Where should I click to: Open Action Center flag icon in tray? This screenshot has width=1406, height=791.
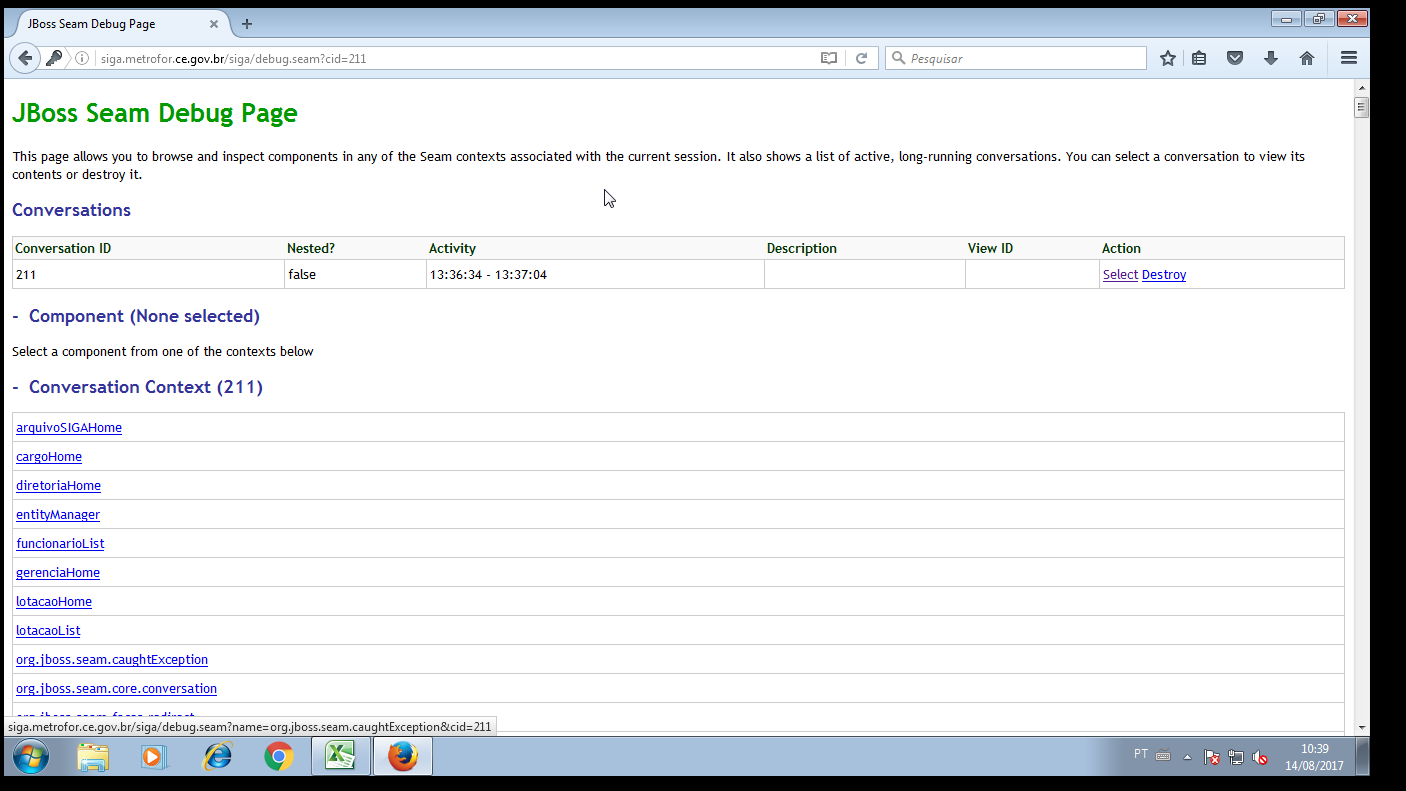click(x=1211, y=758)
